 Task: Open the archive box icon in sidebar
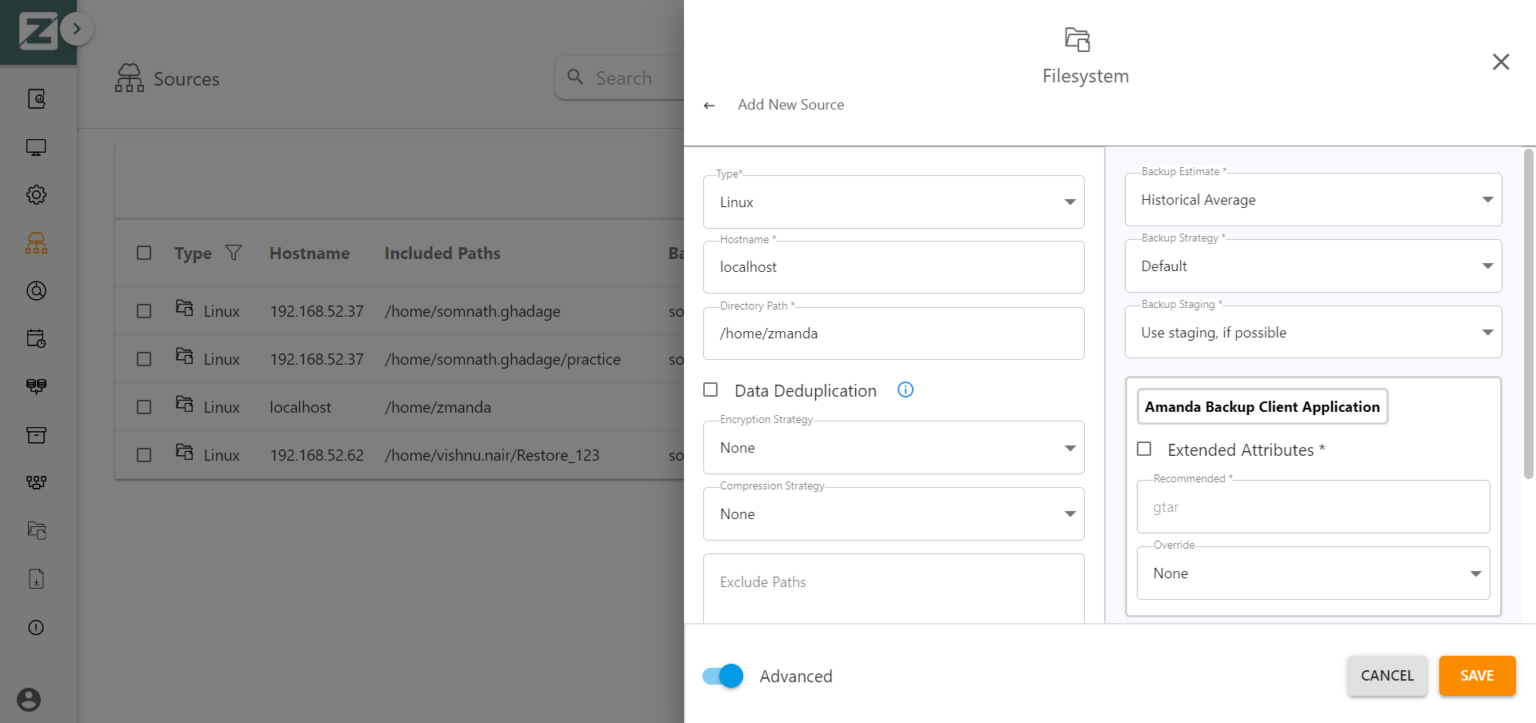(x=36, y=435)
